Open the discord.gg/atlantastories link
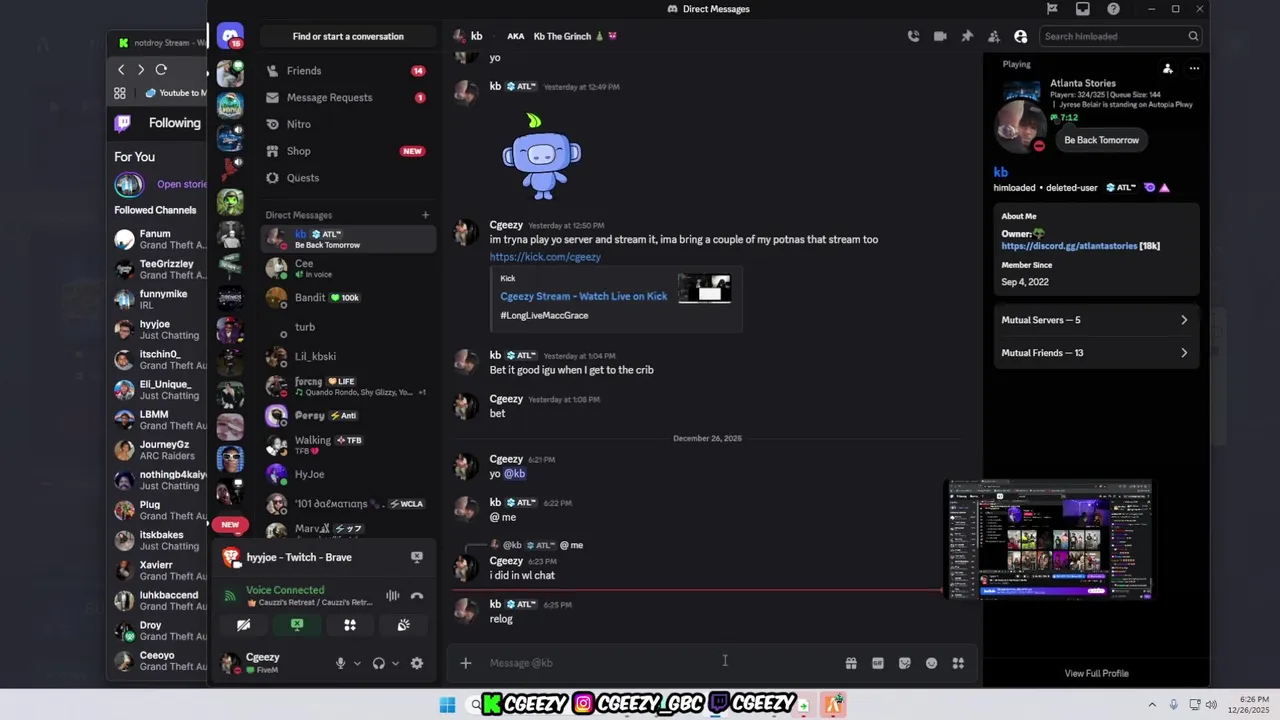 1069,246
